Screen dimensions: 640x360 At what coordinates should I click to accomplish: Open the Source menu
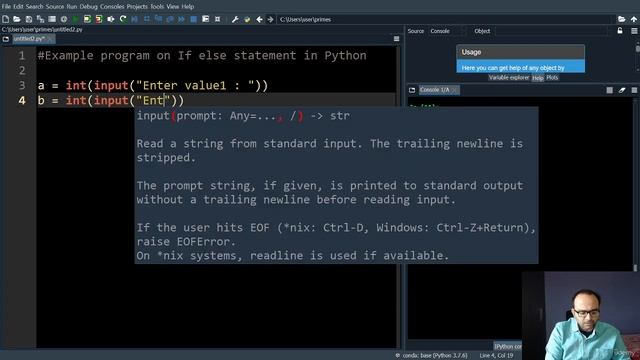[x=55, y=7]
